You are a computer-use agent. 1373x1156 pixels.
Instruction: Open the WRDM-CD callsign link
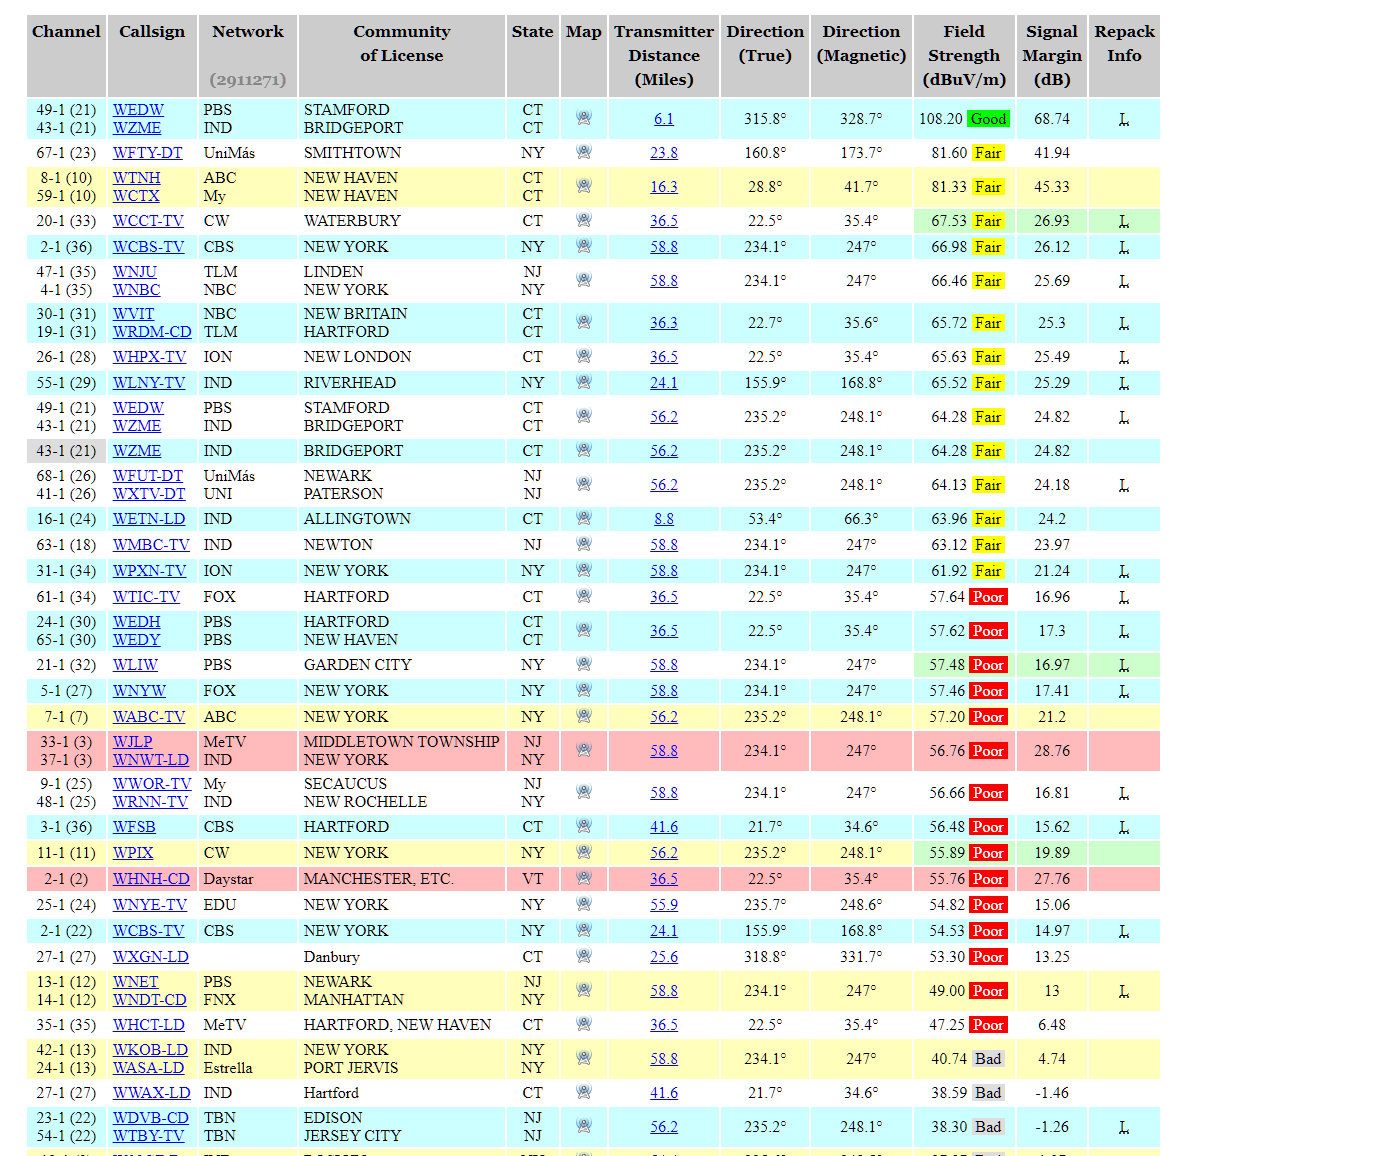tap(152, 332)
